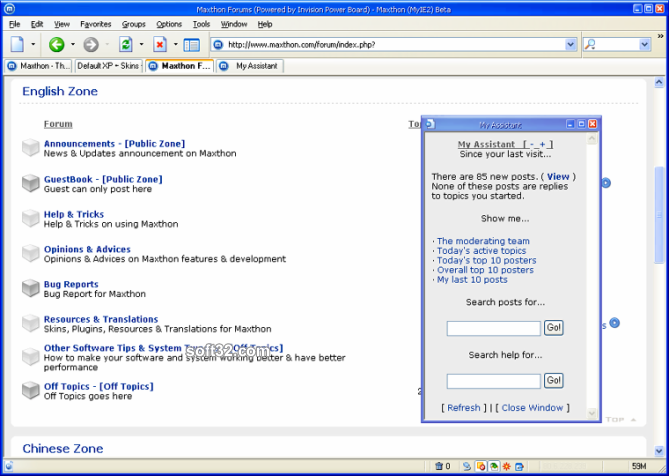Open the Stop button dropdown arrow
The width and height of the screenshot is (669, 476).
tap(175, 44)
